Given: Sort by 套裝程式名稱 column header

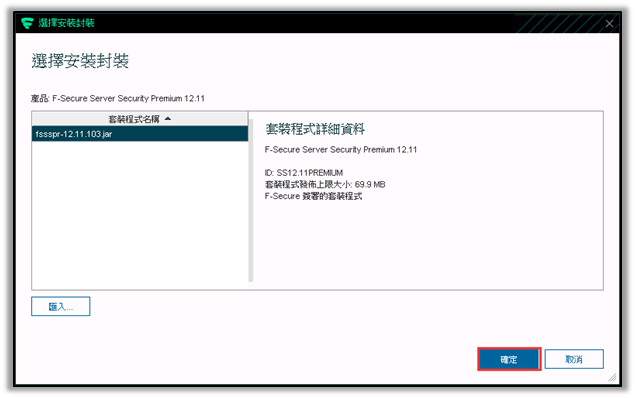Looking at the screenshot, I should tap(140, 119).
